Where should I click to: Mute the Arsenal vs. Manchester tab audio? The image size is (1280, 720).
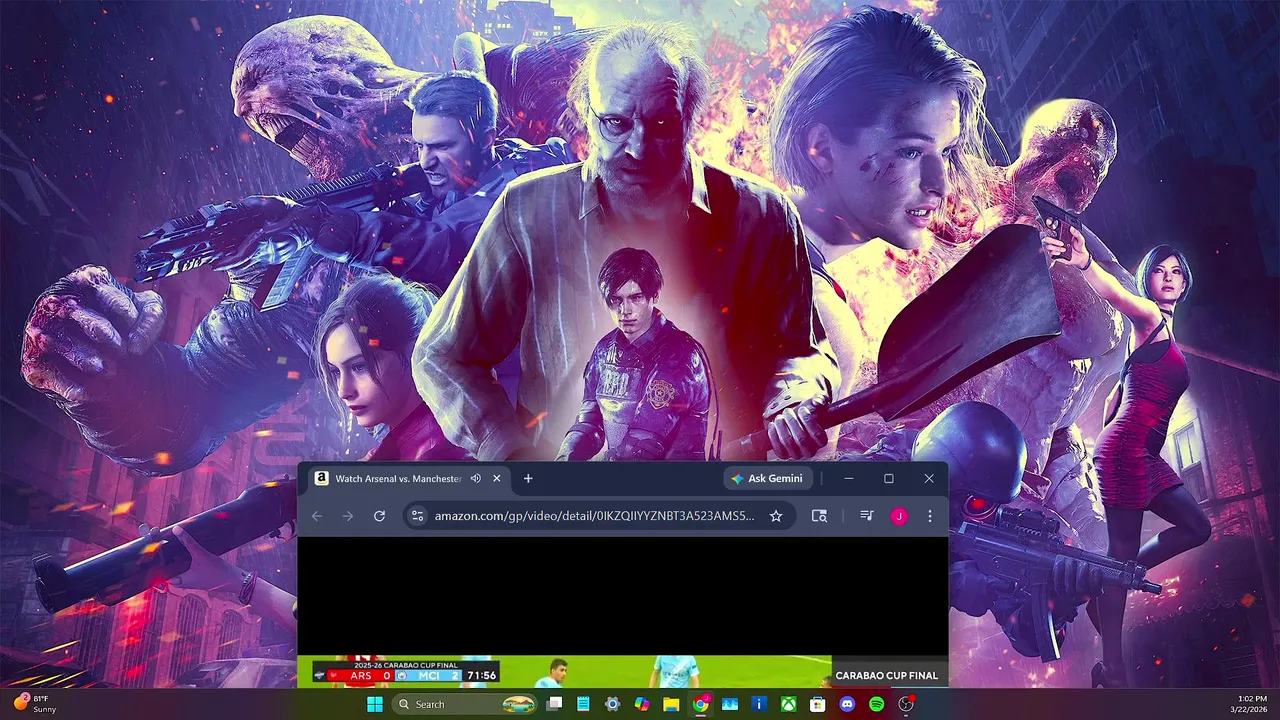pyautogui.click(x=476, y=479)
